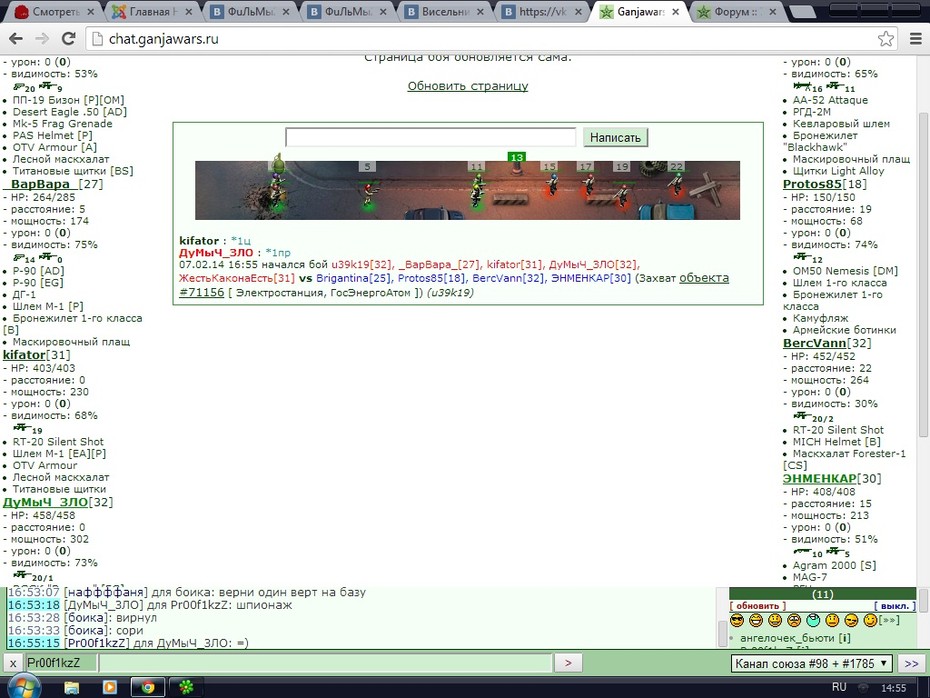Screen dimensions: 930x698
Task: Send the chat message with > button
Action: pyautogui.click(x=568, y=663)
